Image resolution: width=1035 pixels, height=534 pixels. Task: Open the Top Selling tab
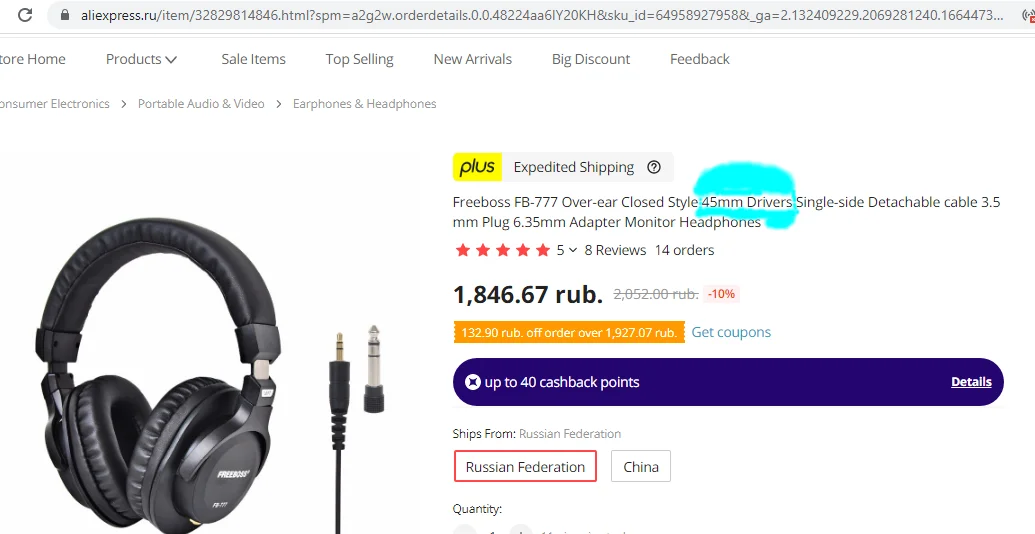click(359, 59)
